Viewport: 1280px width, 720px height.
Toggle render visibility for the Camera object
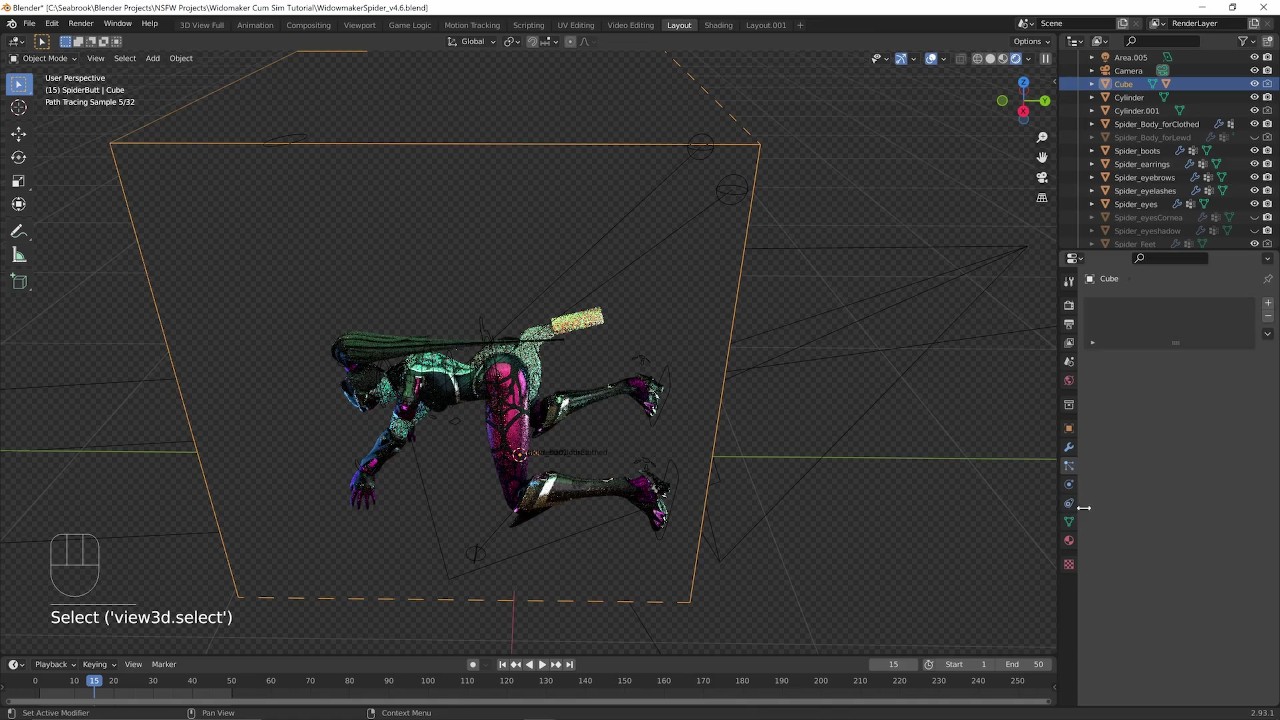pos(1266,71)
